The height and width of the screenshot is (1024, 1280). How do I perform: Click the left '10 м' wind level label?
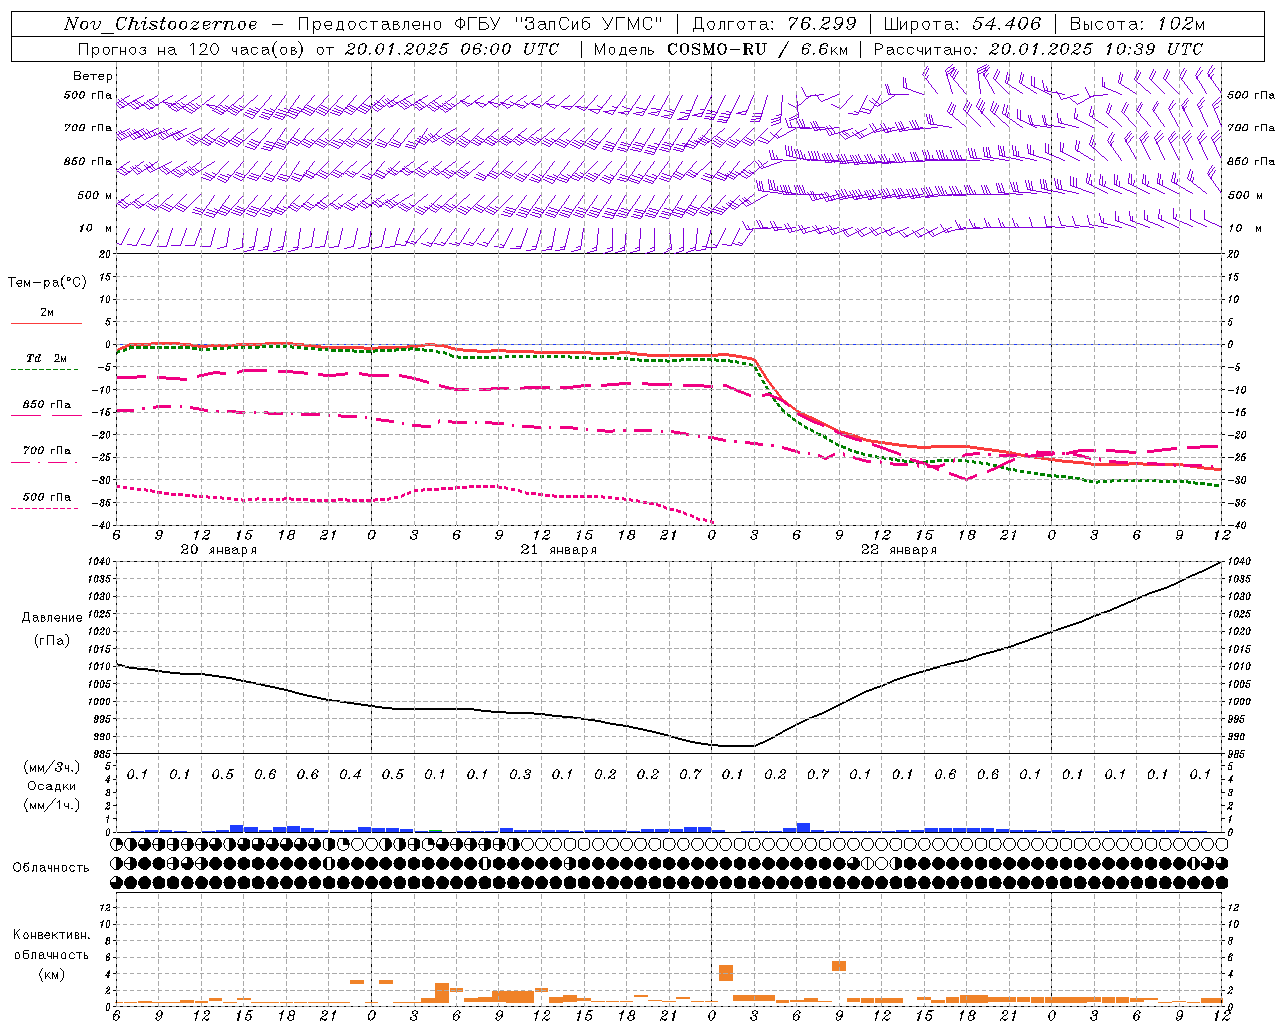(x=96, y=228)
